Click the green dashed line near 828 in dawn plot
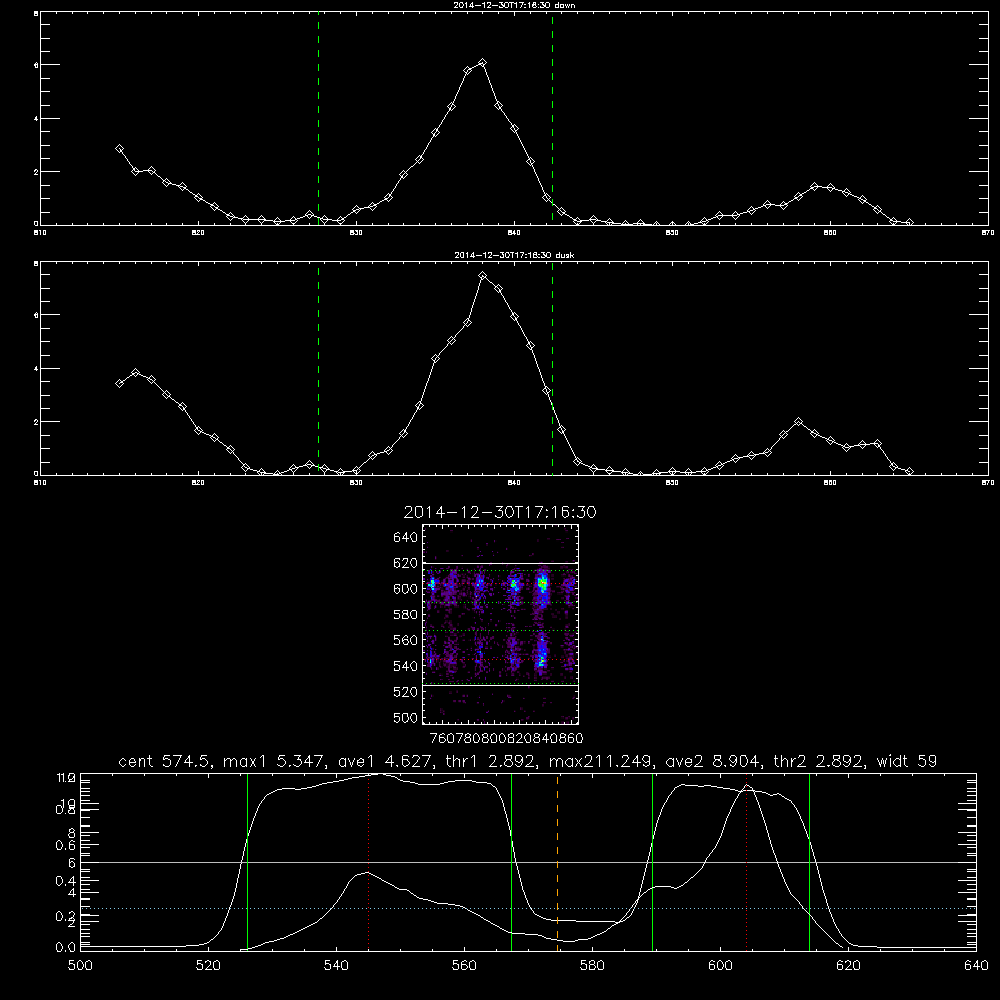This screenshot has height=1000, width=1000. (x=318, y=118)
